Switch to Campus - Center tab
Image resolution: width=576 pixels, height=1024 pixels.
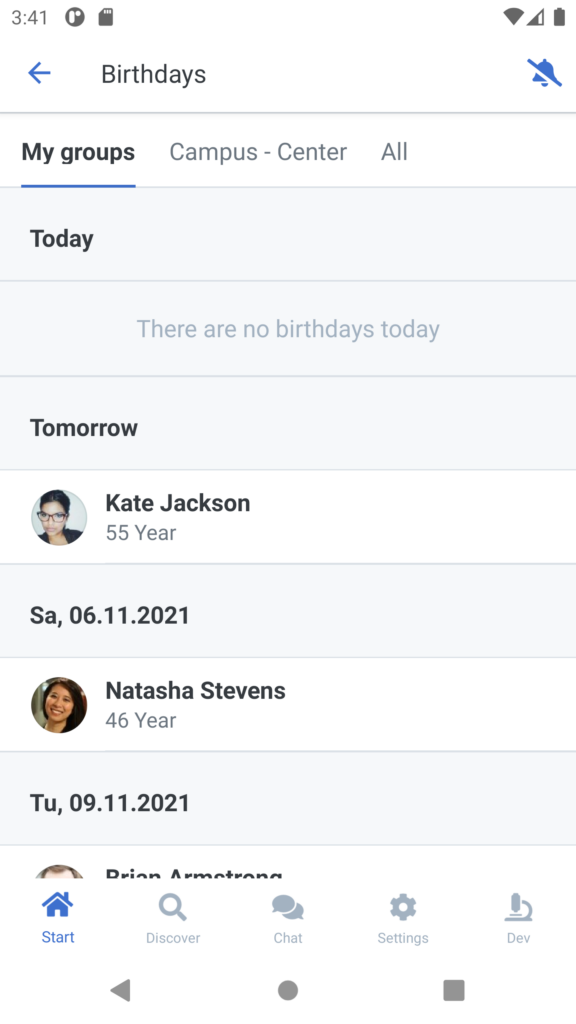tap(258, 152)
